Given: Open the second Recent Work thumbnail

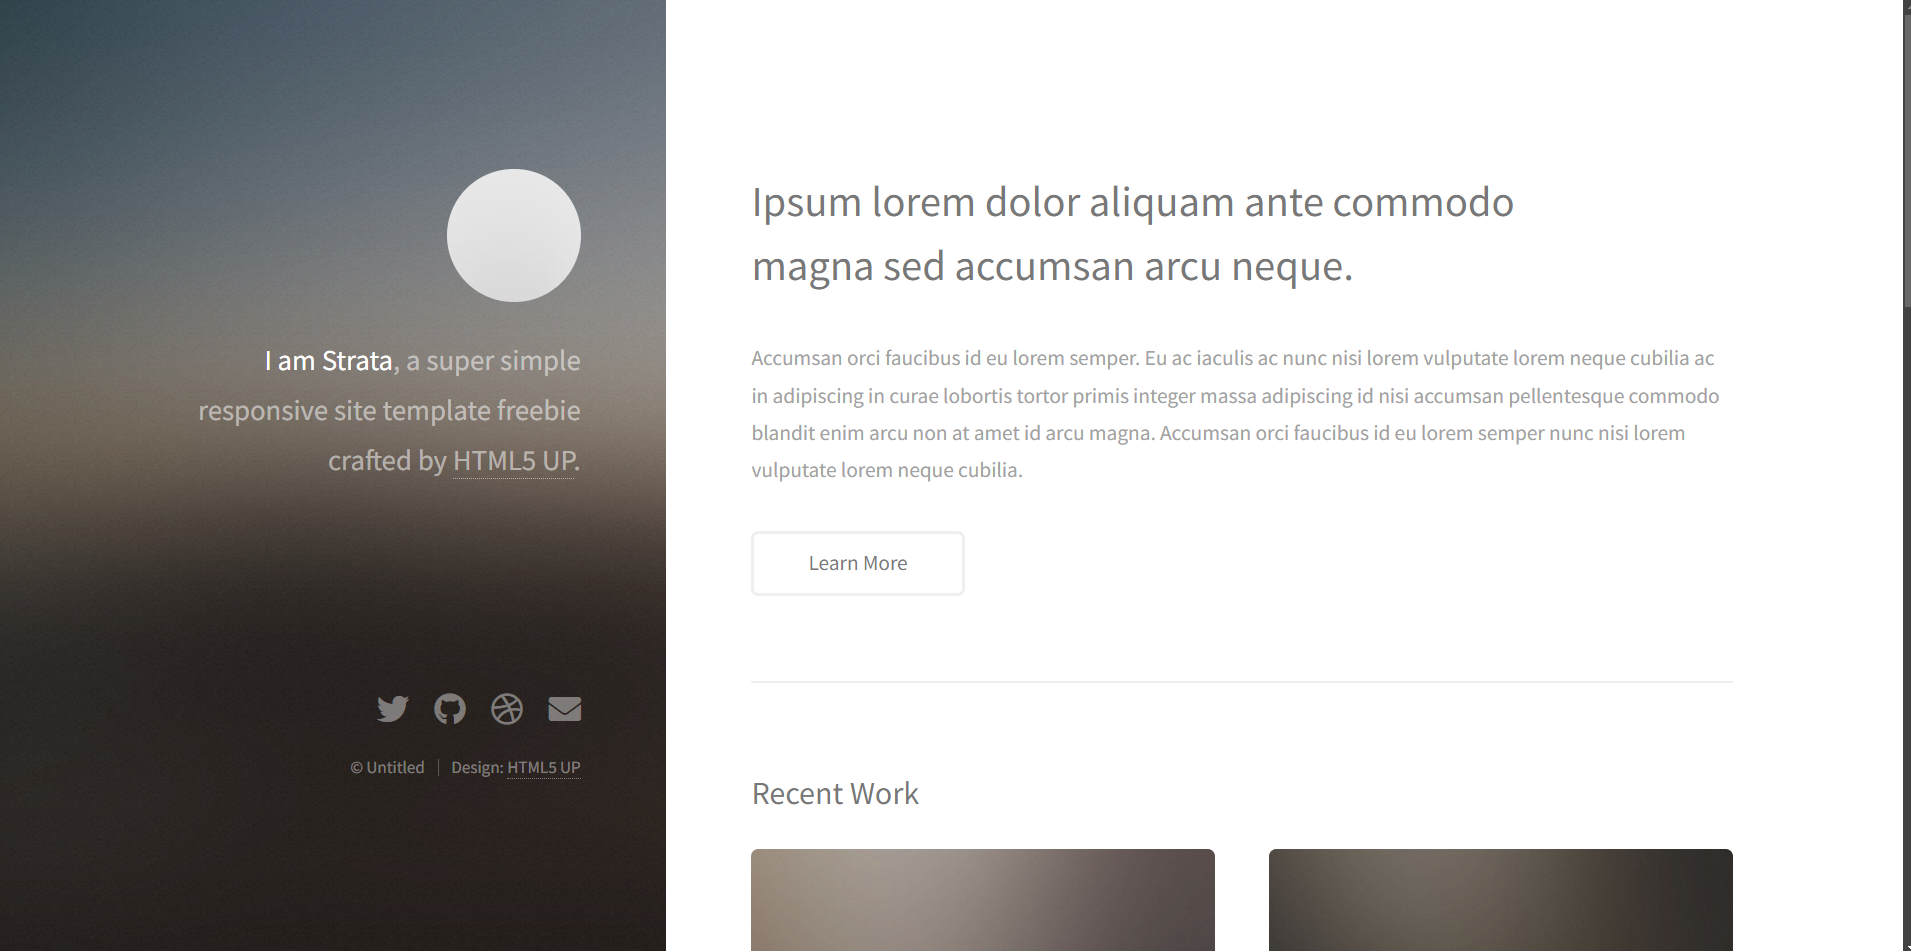Looking at the screenshot, I should (1500, 900).
